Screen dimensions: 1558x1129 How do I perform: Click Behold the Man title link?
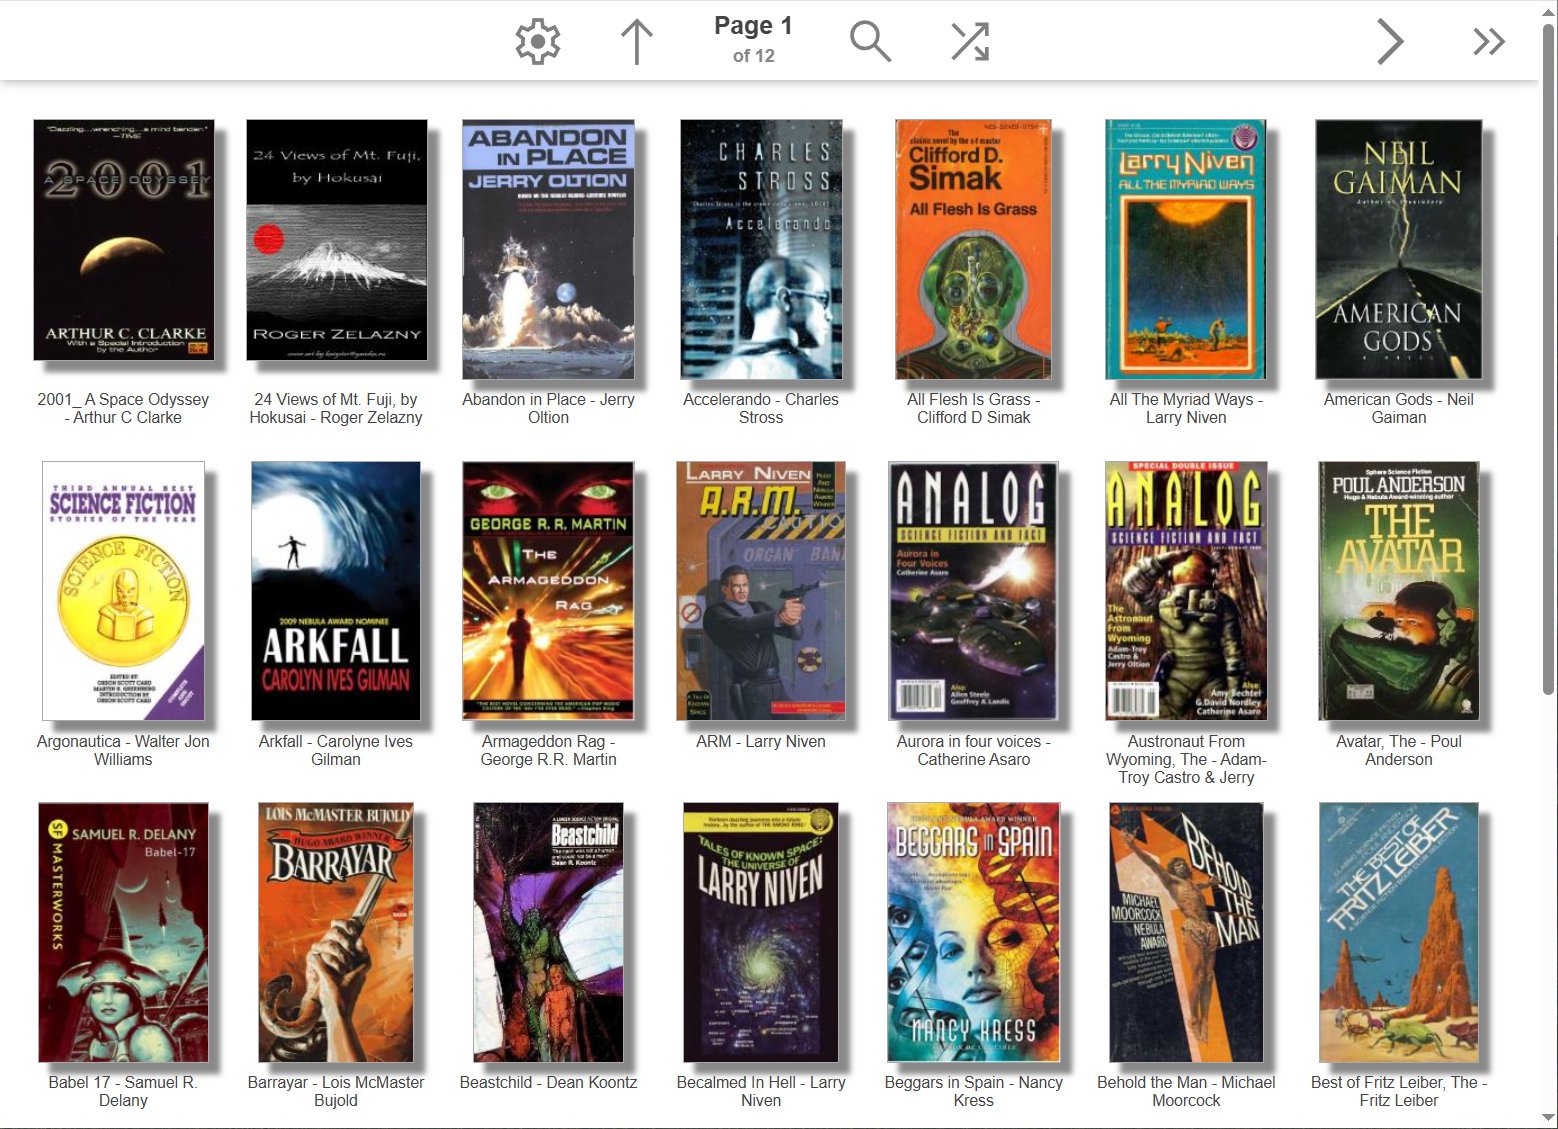1186,1091
